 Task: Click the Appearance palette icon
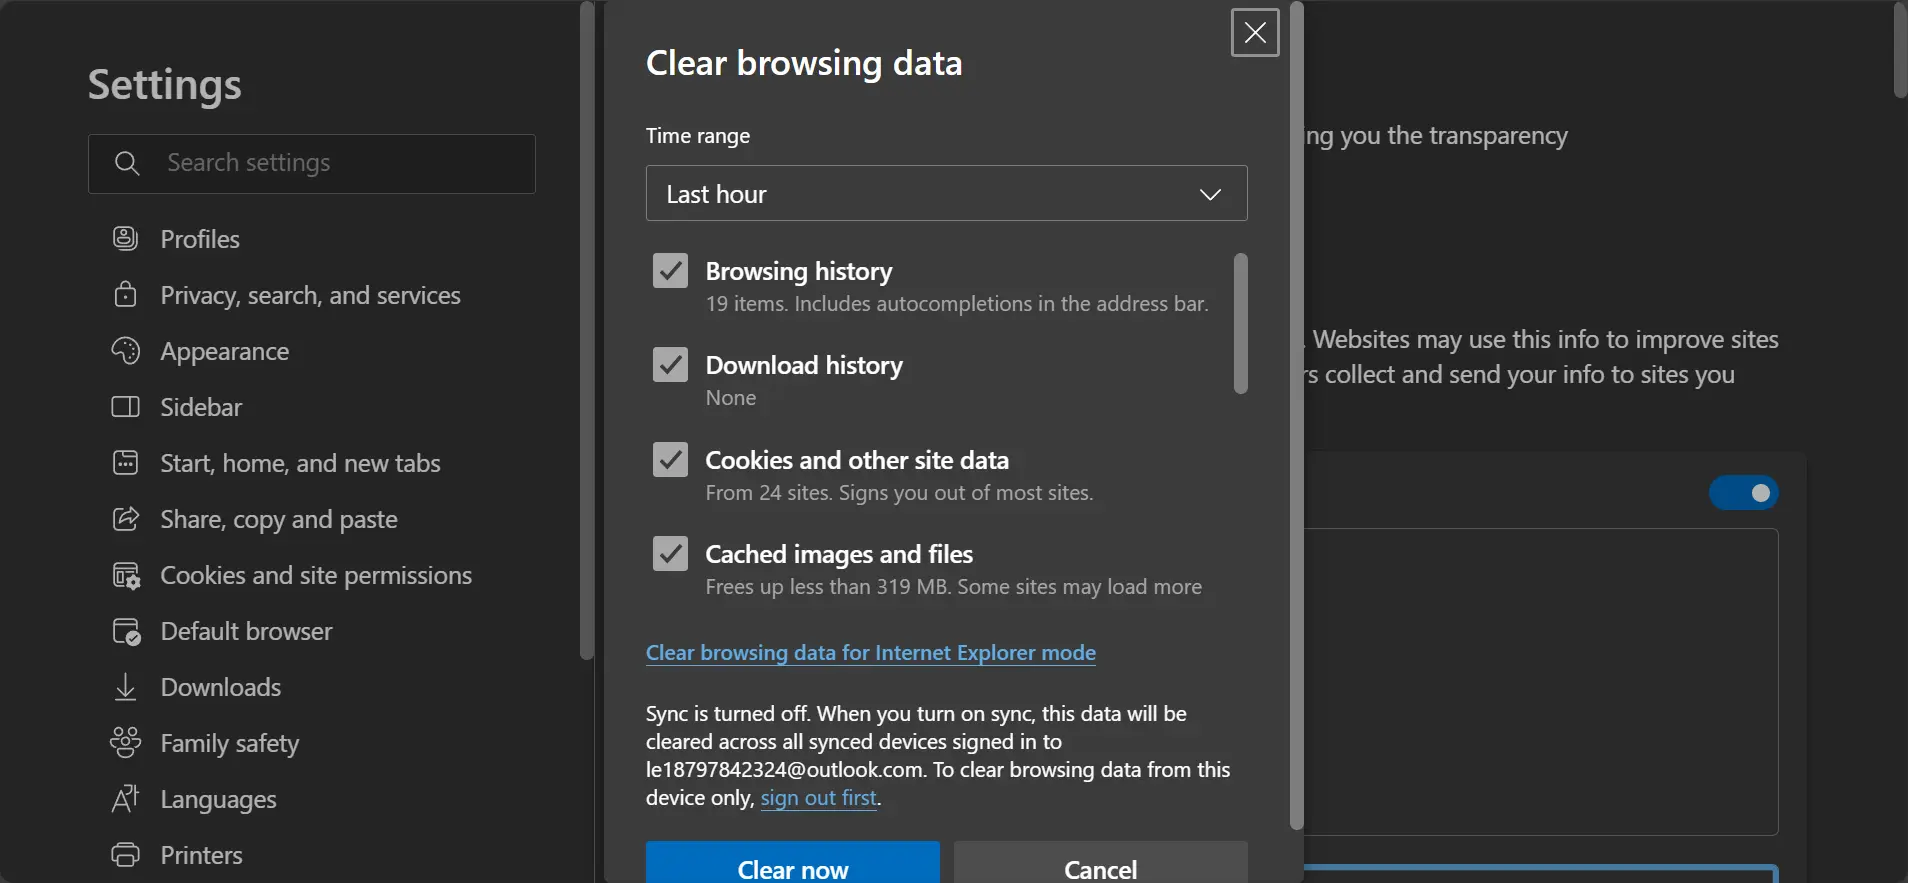(125, 350)
